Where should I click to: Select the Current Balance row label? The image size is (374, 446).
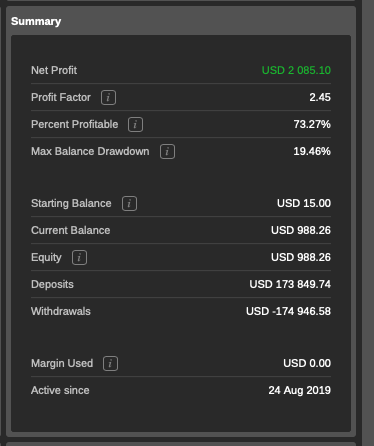coord(71,230)
